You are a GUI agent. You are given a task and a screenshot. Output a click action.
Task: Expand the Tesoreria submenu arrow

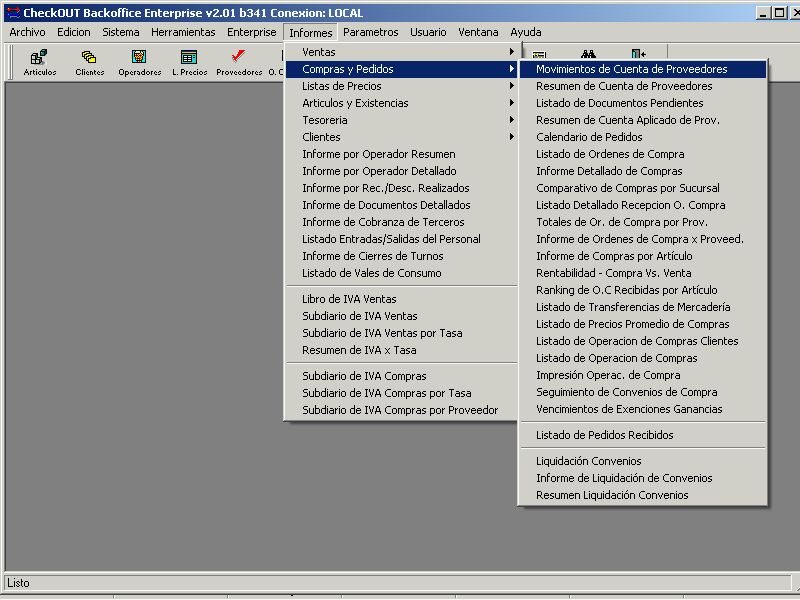[x=511, y=120]
